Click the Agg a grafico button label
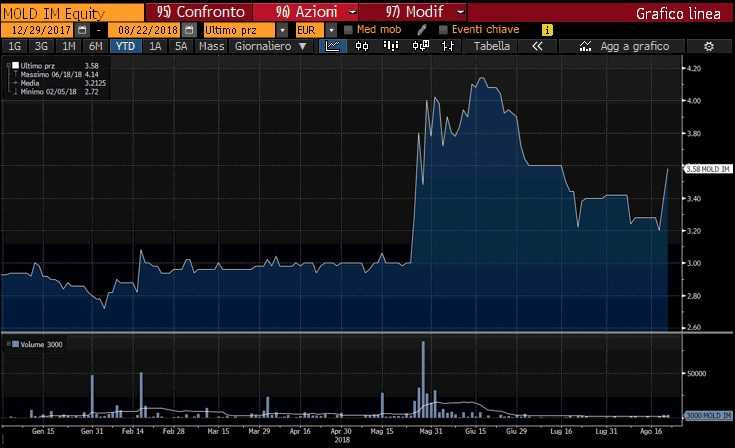 point(635,46)
